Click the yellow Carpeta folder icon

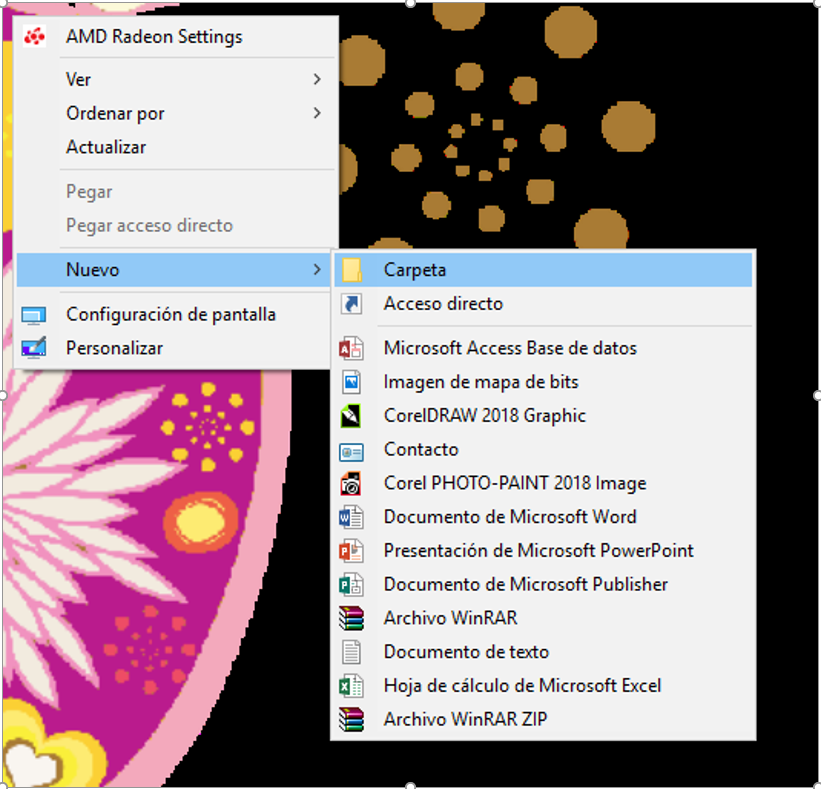point(351,270)
